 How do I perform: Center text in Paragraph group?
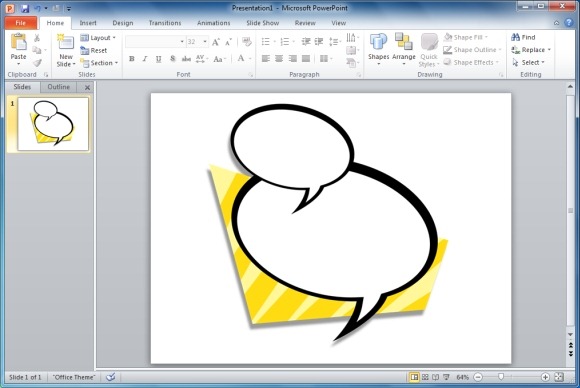279,58
